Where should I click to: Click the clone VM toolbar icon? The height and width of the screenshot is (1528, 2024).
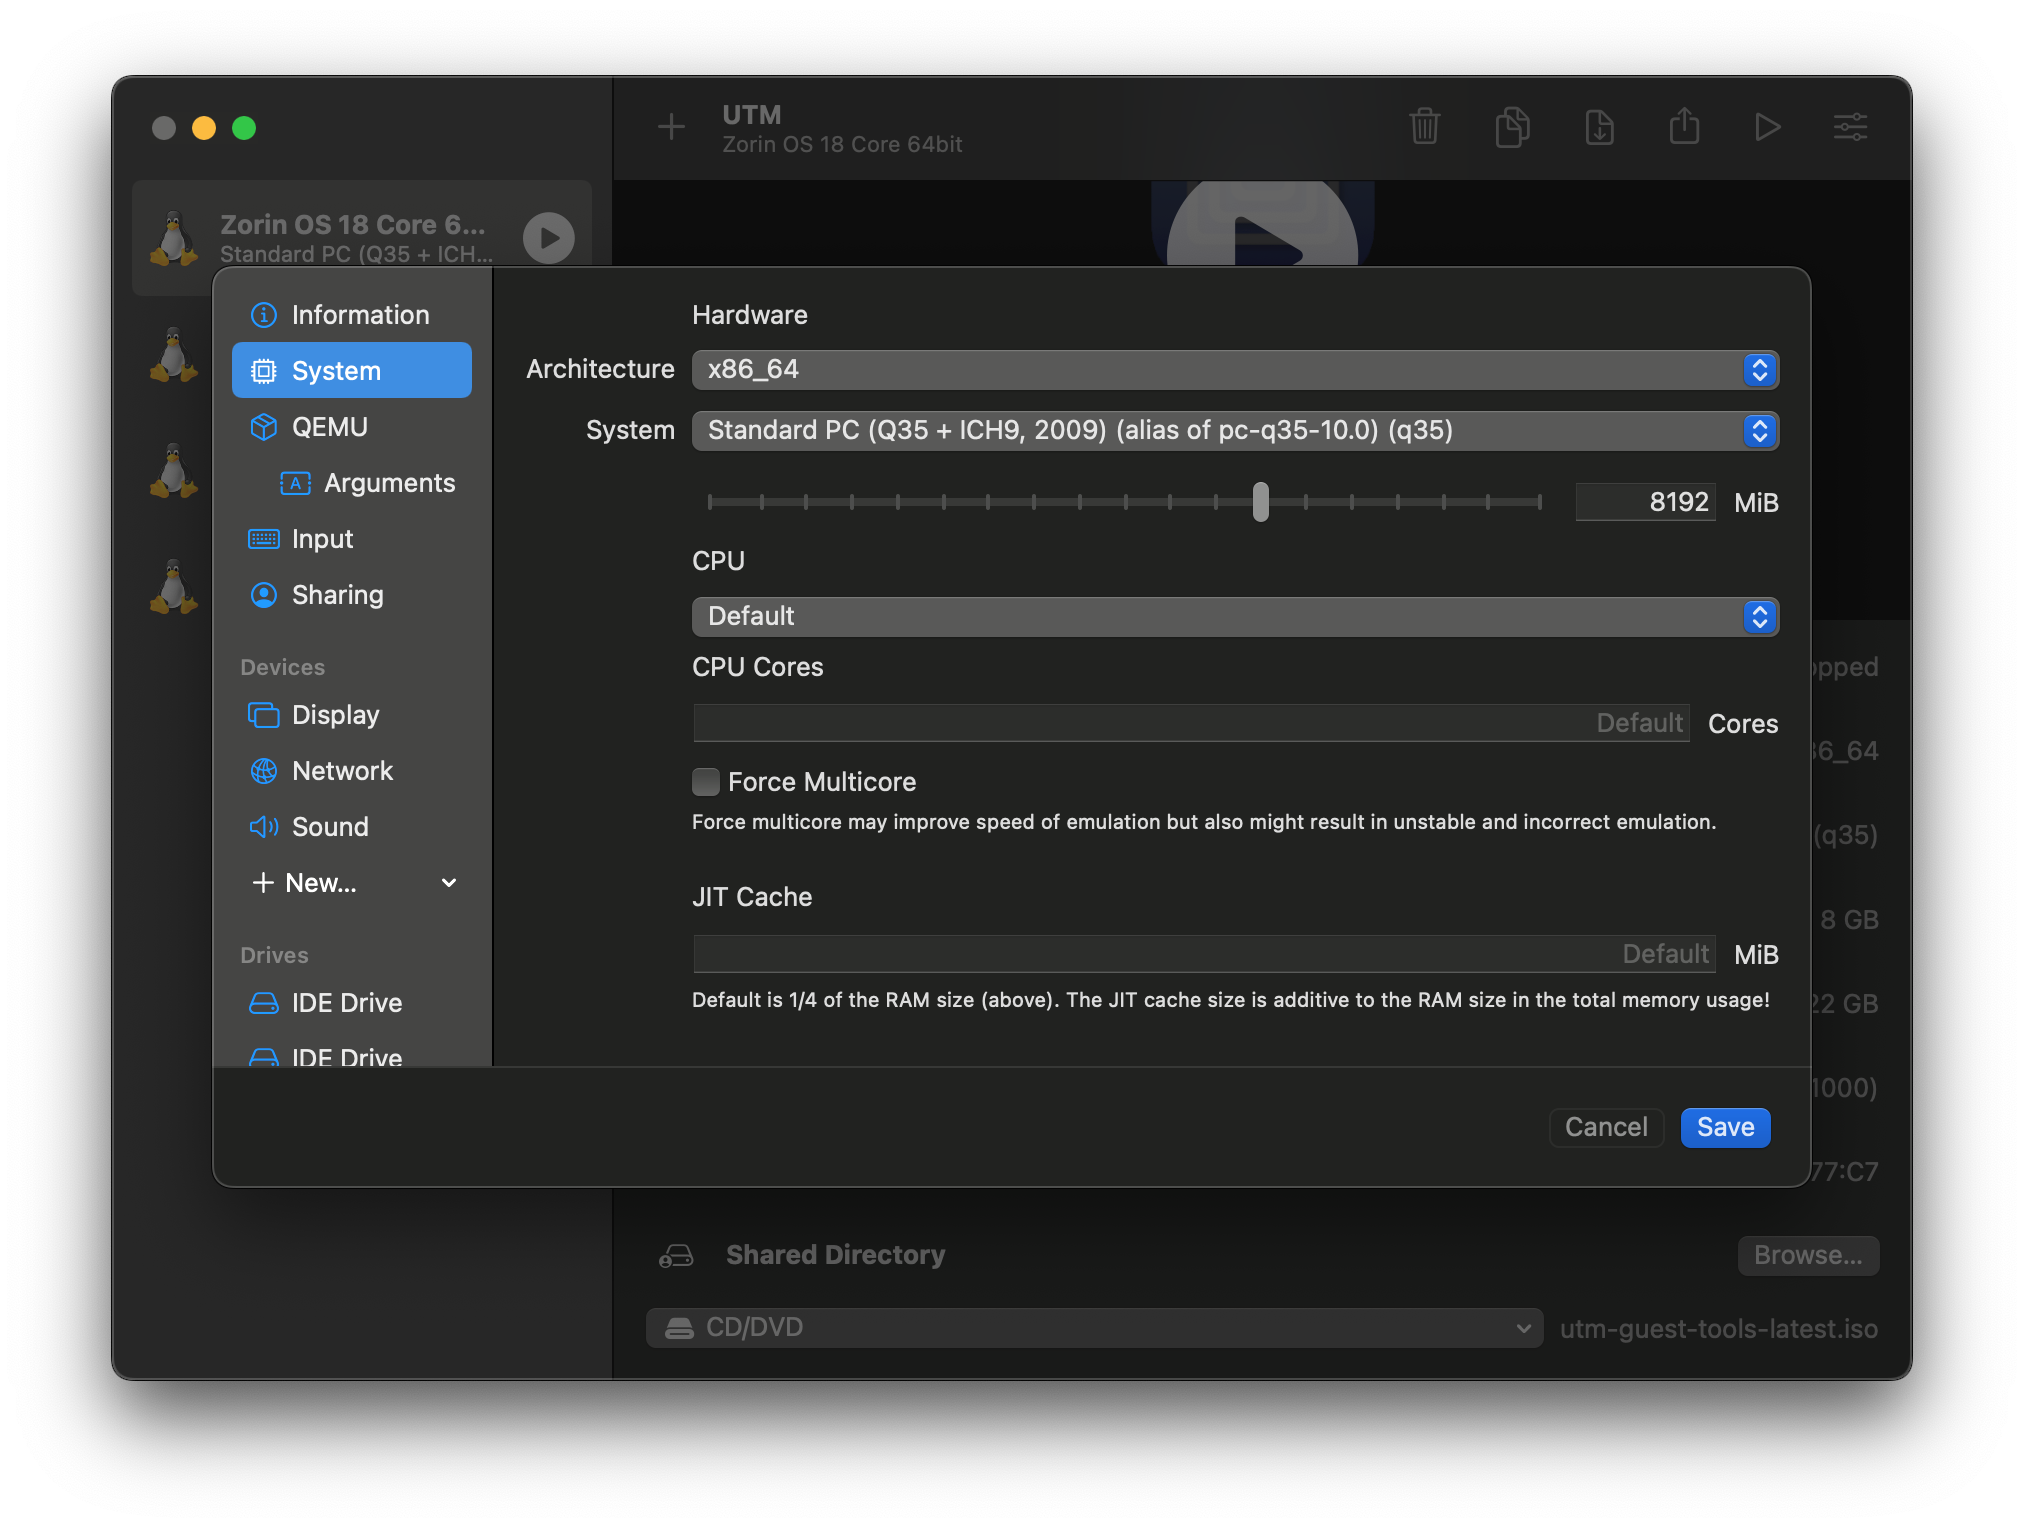pyautogui.click(x=1512, y=127)
